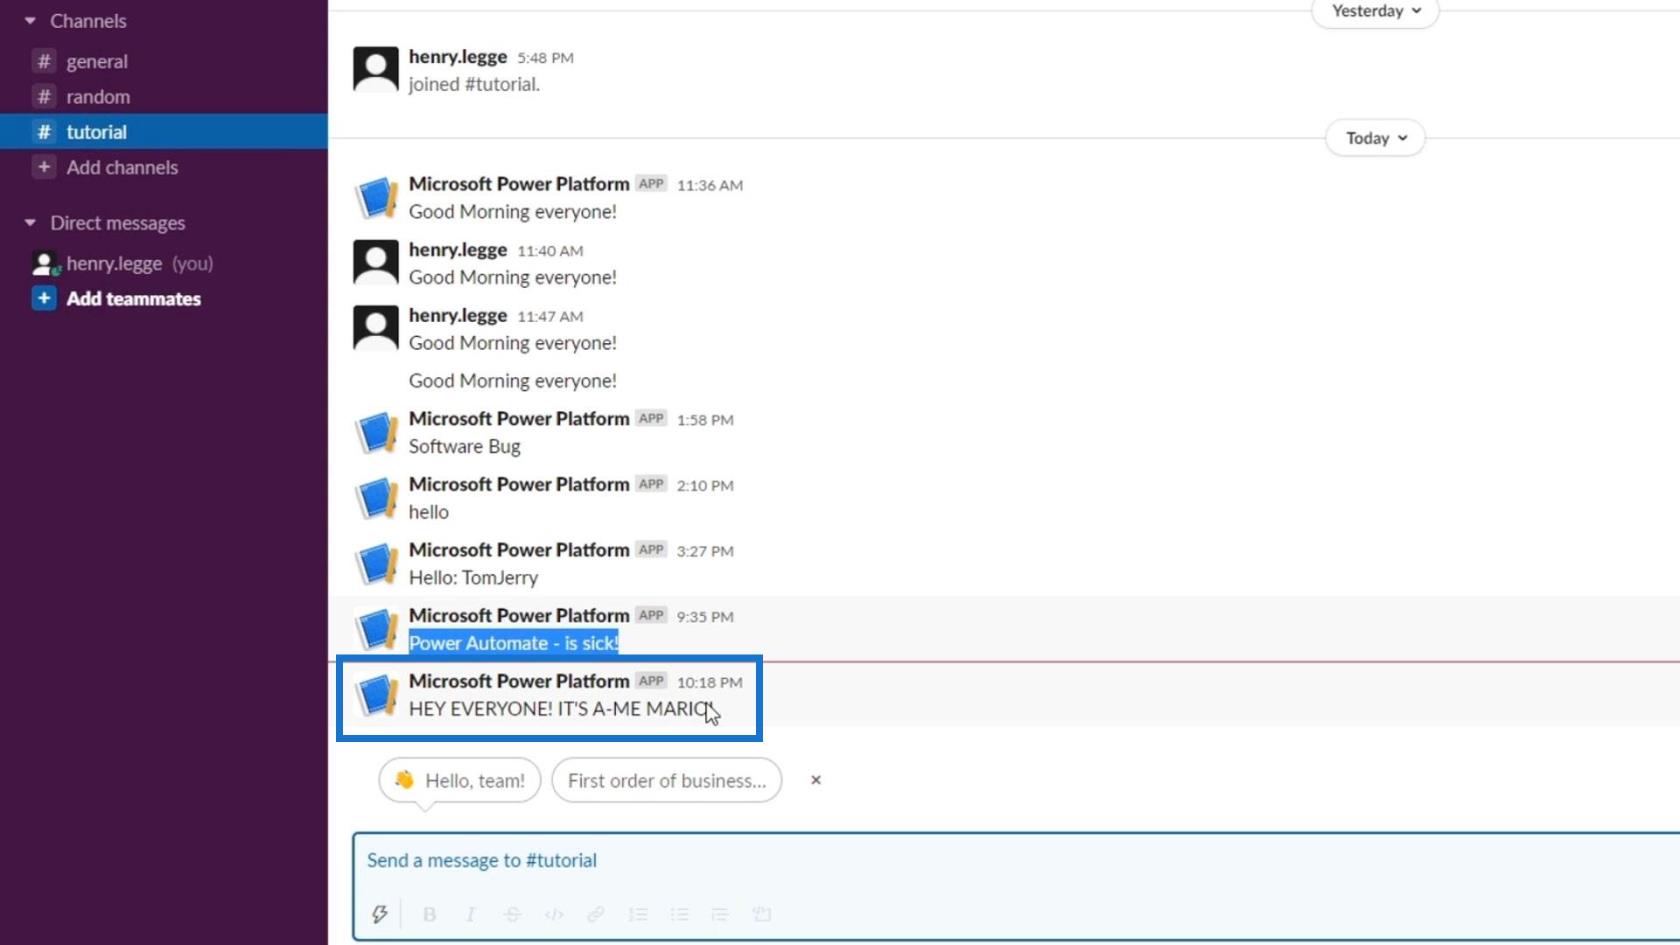The height and width of the screenshot is (945, 1680).
Task: Click hash icon of general channel
Action: (x=44, y=61)
